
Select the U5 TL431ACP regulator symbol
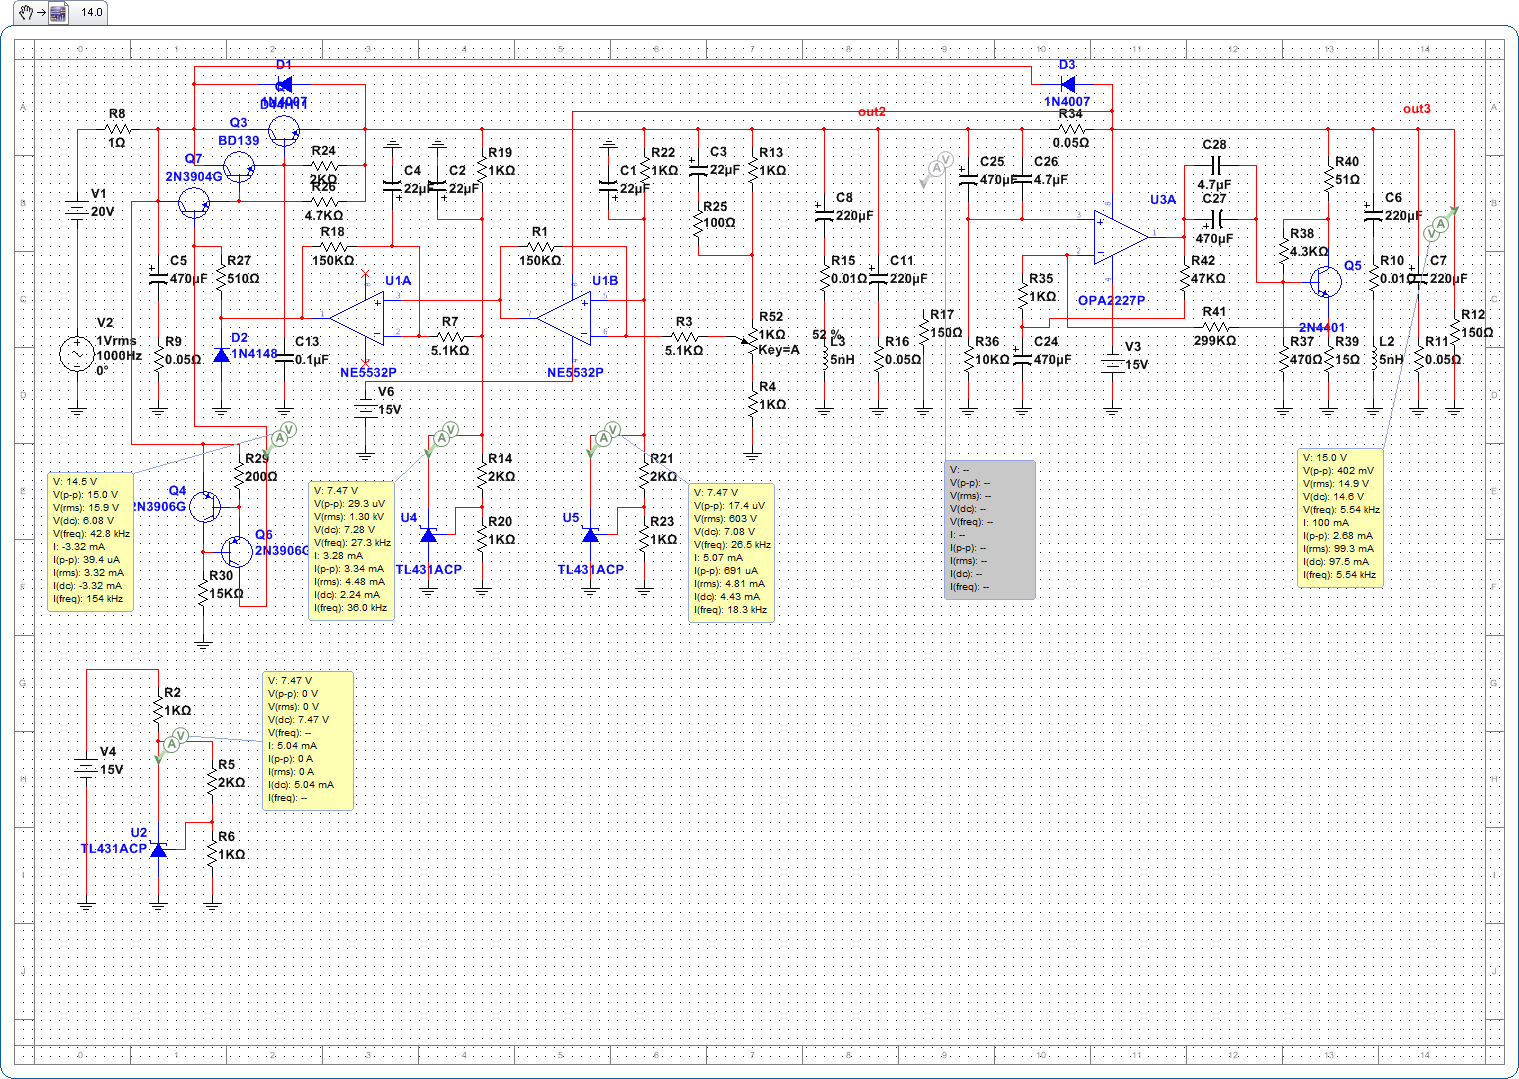591,535
